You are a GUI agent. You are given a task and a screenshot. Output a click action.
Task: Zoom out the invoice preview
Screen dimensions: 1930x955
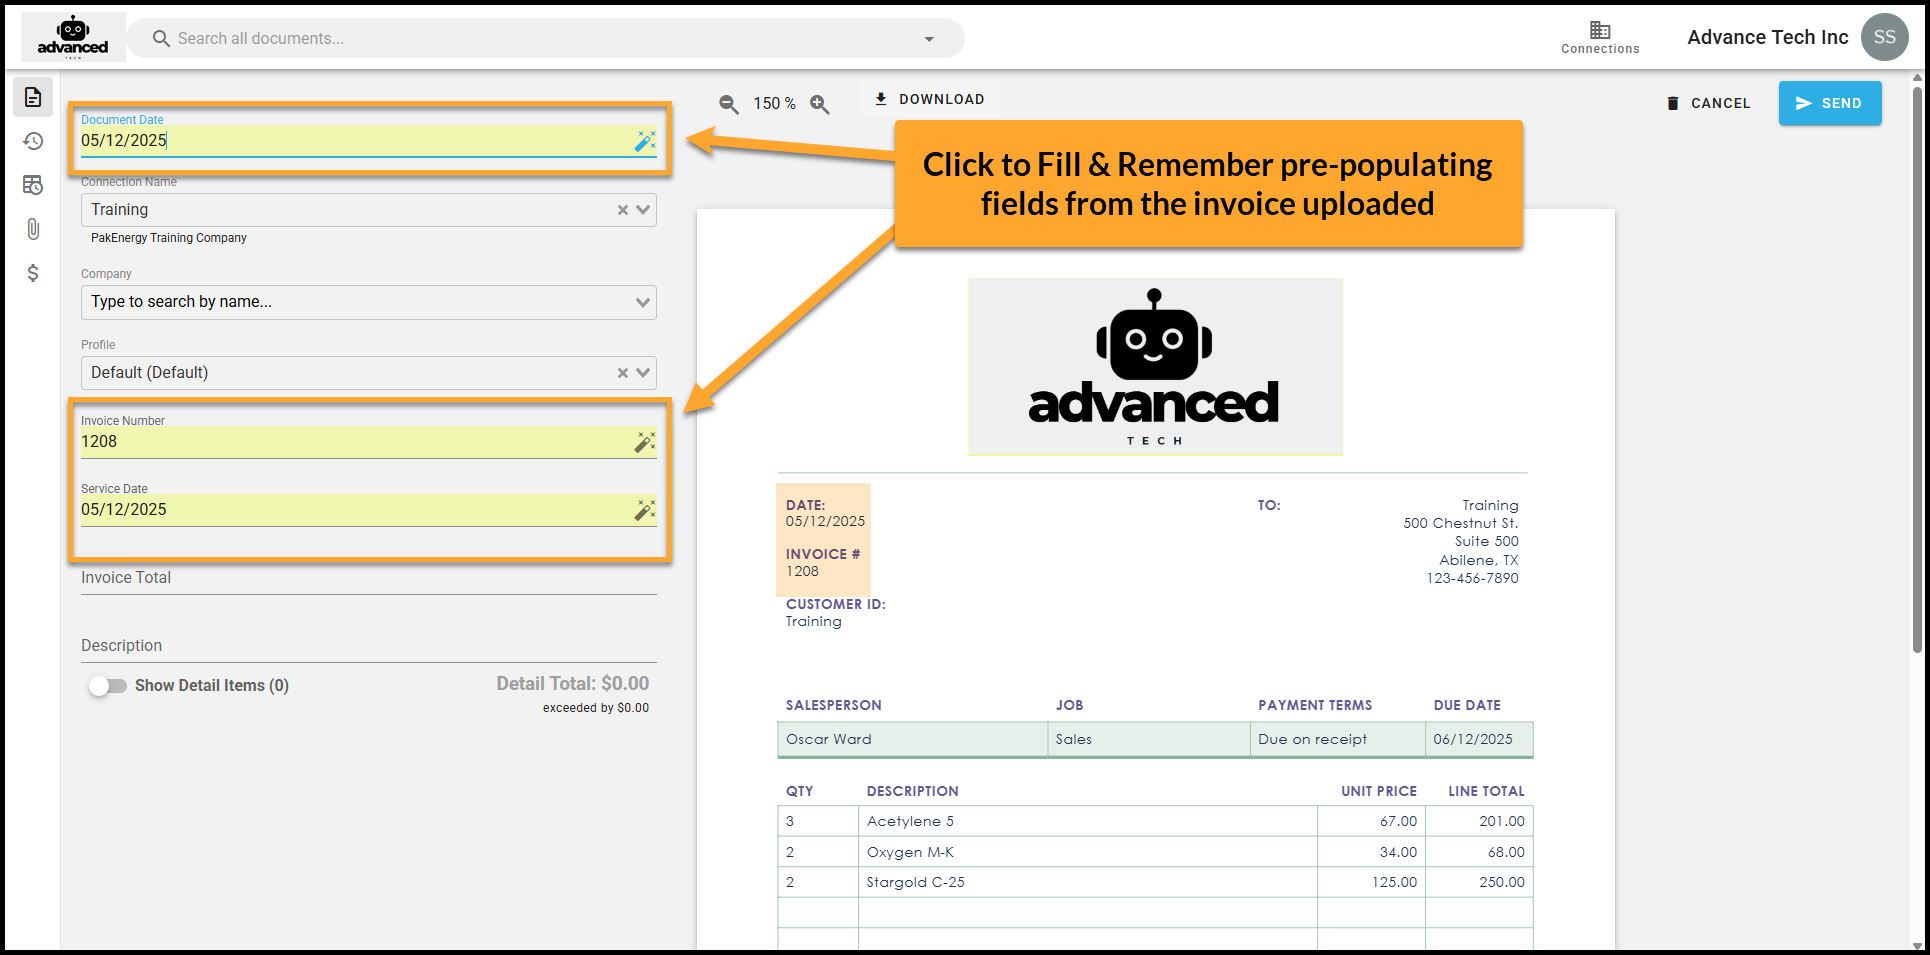(x=729, y=104)
